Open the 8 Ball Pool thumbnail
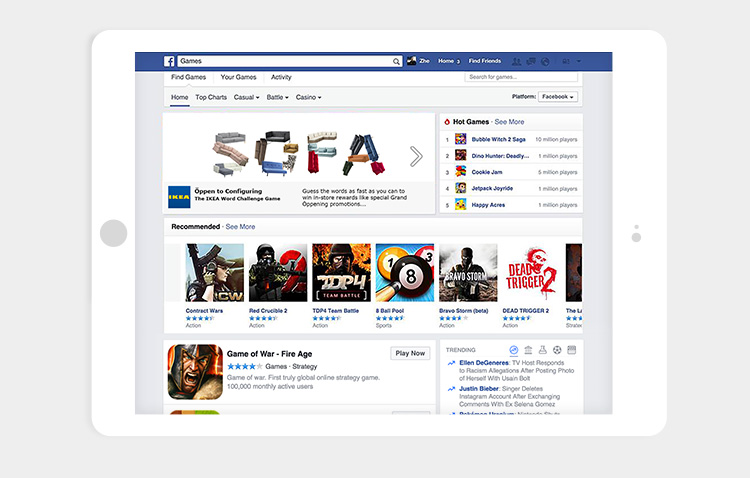This screenshot has height=478, width=750. (405, 273)
